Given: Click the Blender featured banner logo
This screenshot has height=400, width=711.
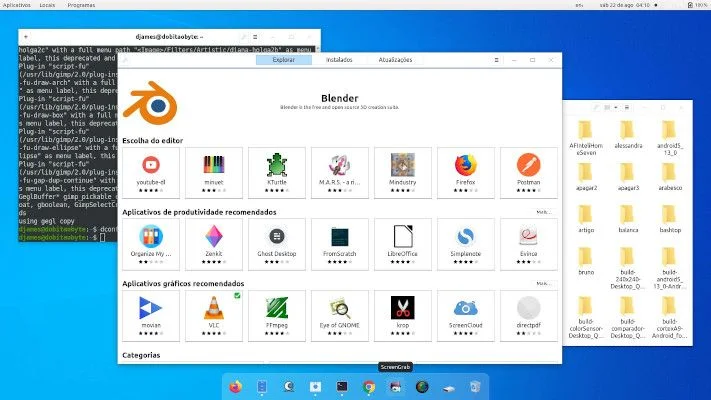Looking at the screenshot, I should [x=150, y=103].
